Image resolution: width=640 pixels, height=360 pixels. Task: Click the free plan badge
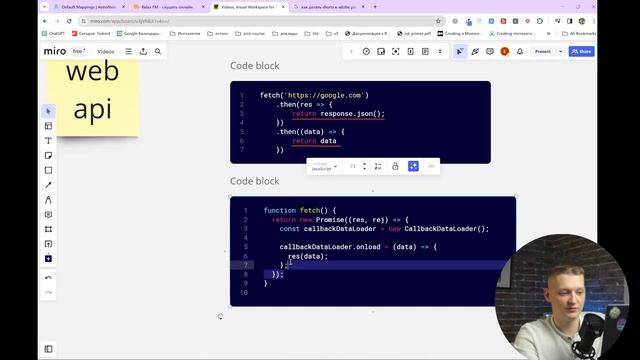(x=79, y=51)
